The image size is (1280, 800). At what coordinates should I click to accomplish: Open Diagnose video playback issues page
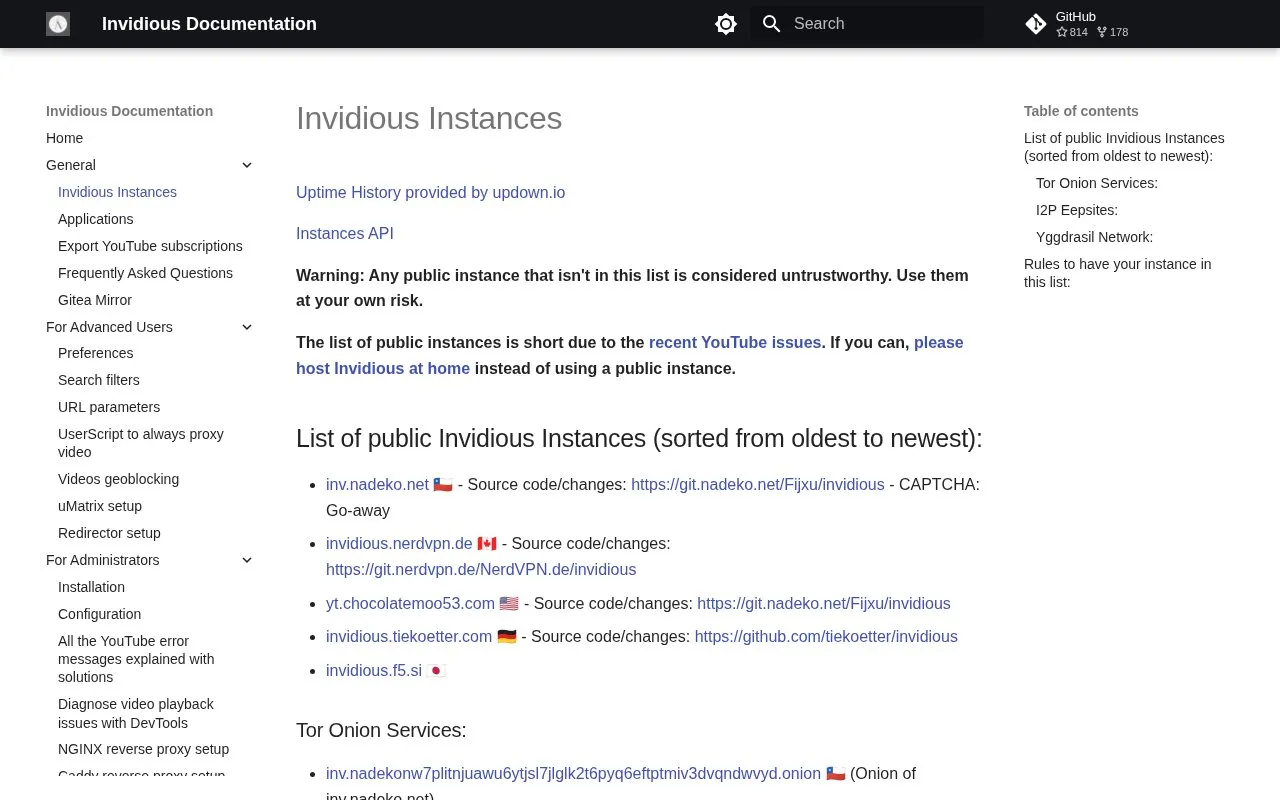coord(136,714)
